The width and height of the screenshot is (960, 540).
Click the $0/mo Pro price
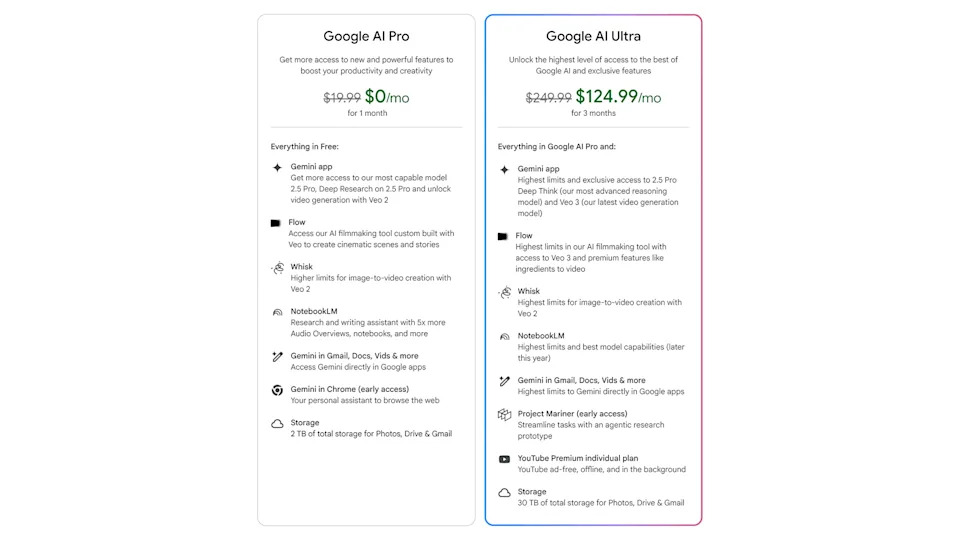click(386, 97)
